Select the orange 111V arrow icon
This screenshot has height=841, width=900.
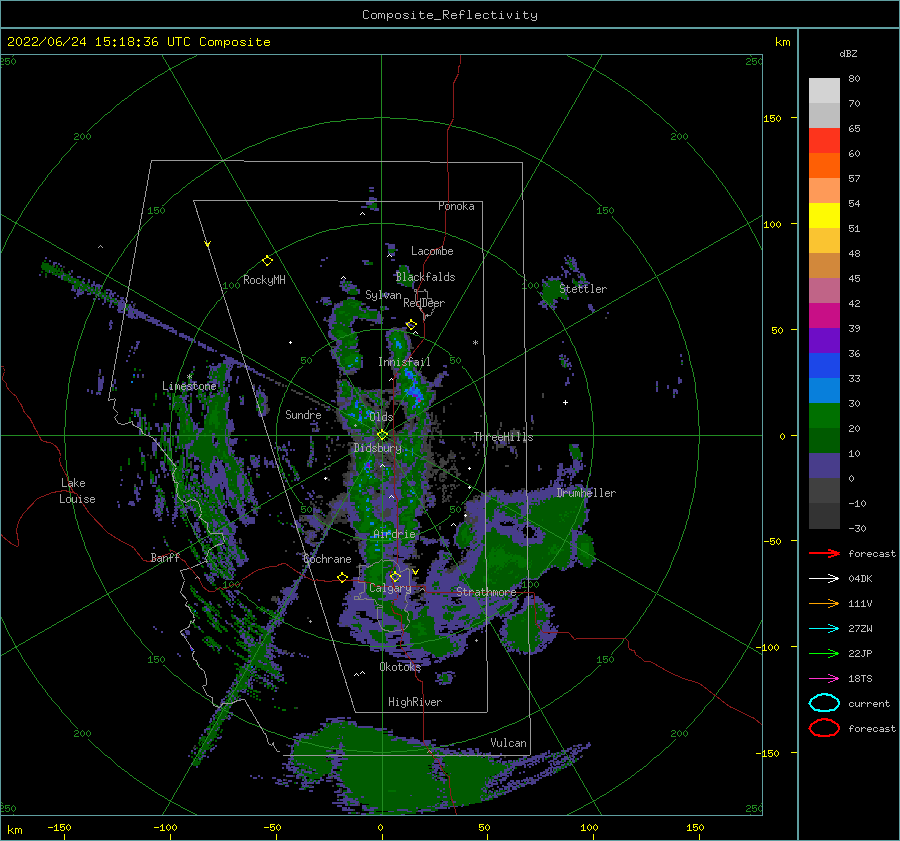coord(824,603)
